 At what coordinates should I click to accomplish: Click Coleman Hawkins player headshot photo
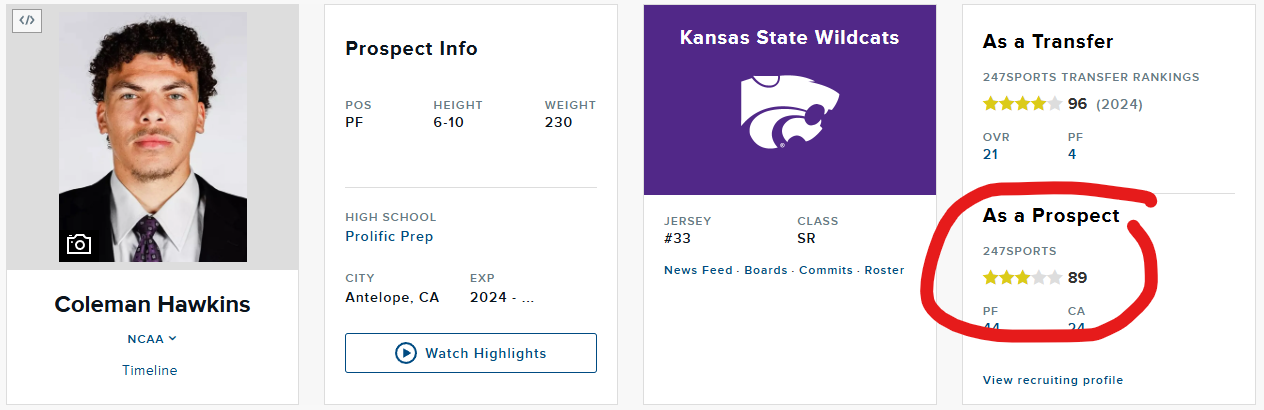153,137
